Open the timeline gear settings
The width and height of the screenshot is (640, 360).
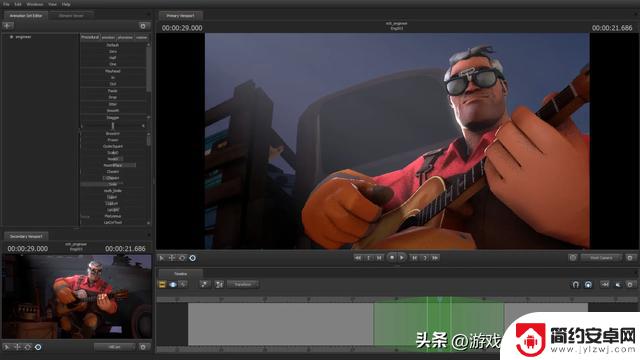point(630,284)
